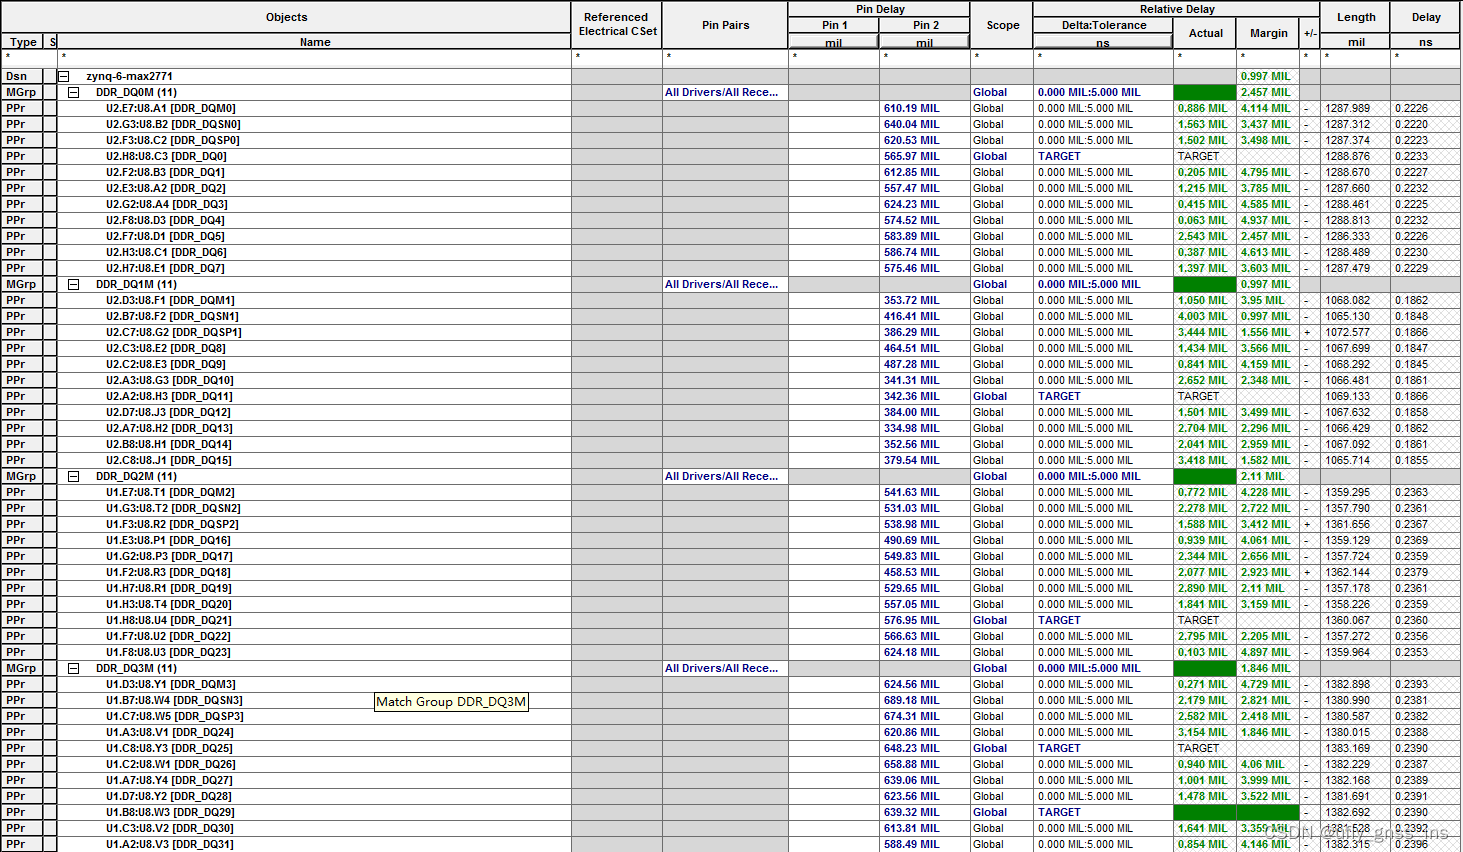Viewport: 1463px width, 852px height.
Task: Open Pin Pairs cell of DDR_DQ0M
Action: point(725,92)
